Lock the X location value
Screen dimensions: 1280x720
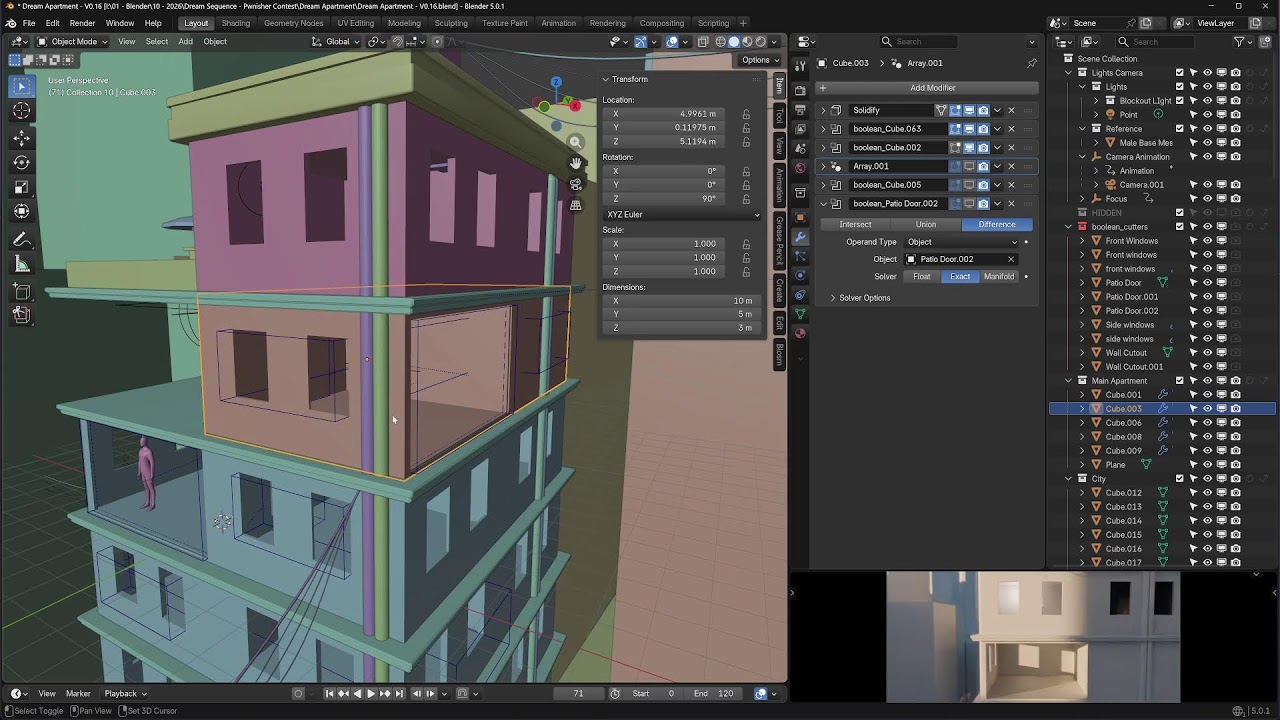click(x=746, y=114)
